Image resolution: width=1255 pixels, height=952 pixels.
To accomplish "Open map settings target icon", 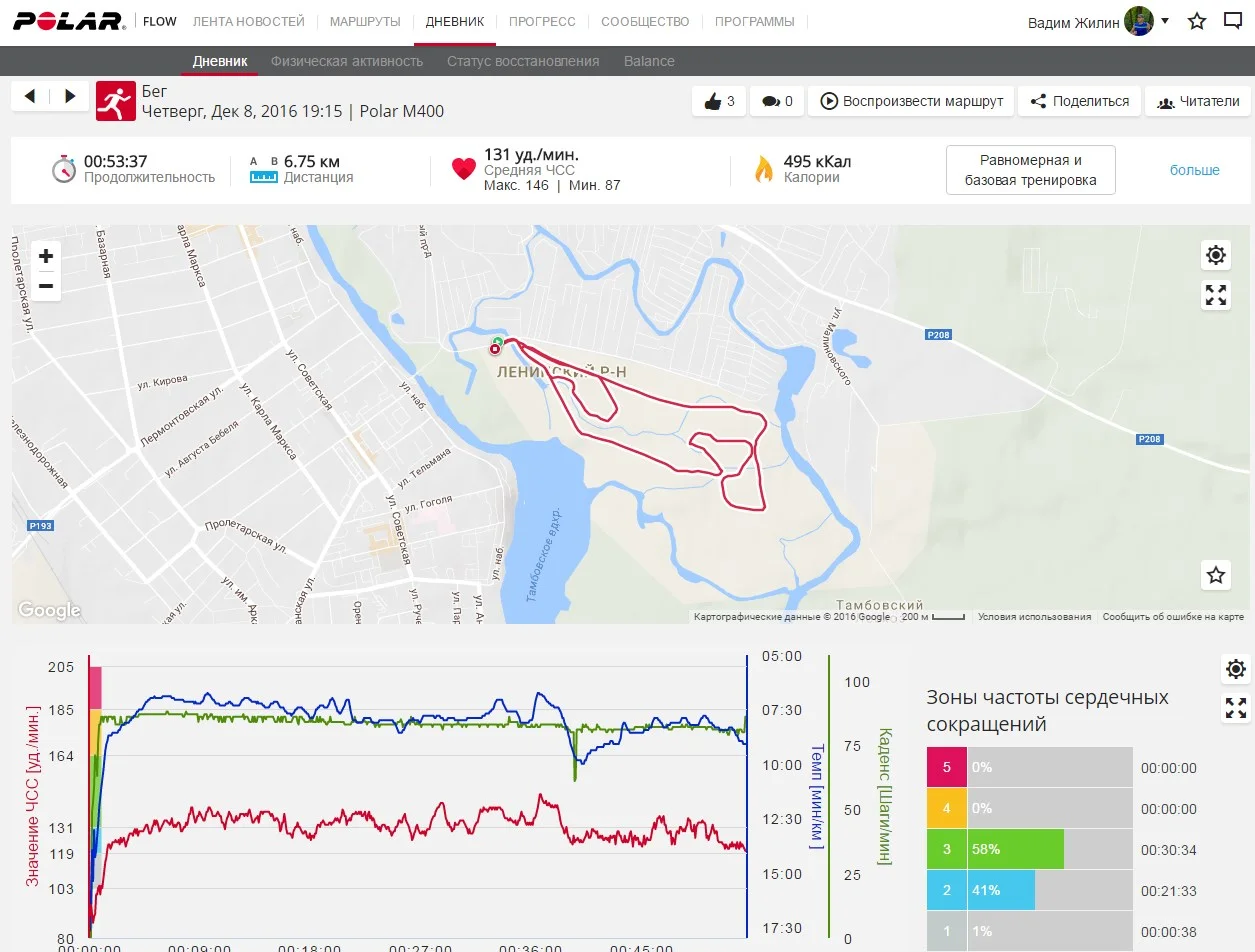I will [x=1216, y=255].
